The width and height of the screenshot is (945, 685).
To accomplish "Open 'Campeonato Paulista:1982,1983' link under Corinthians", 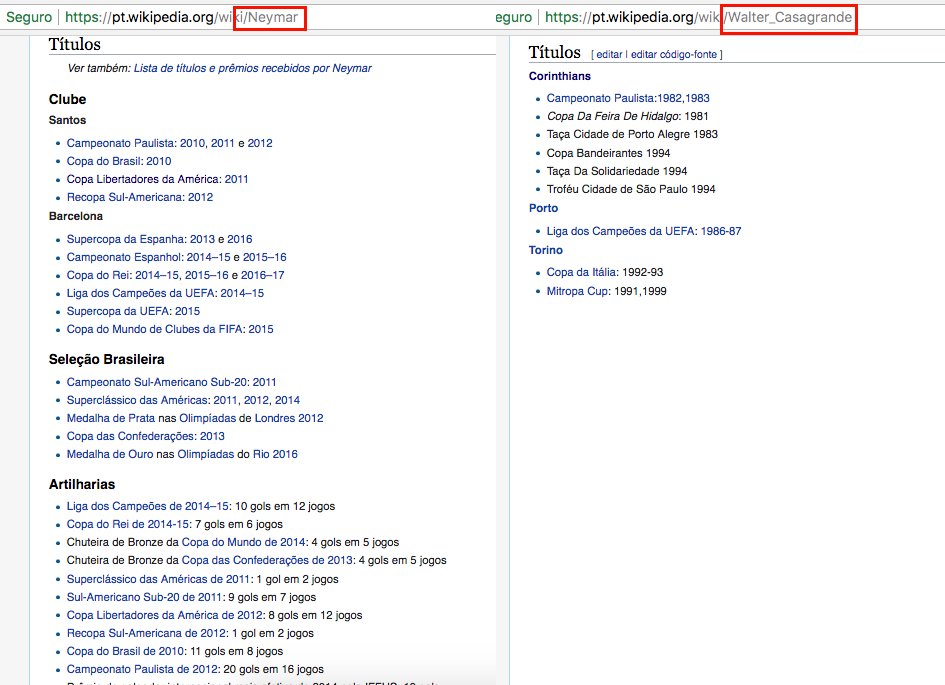I will pyautogui.click(x=628, y=98).
